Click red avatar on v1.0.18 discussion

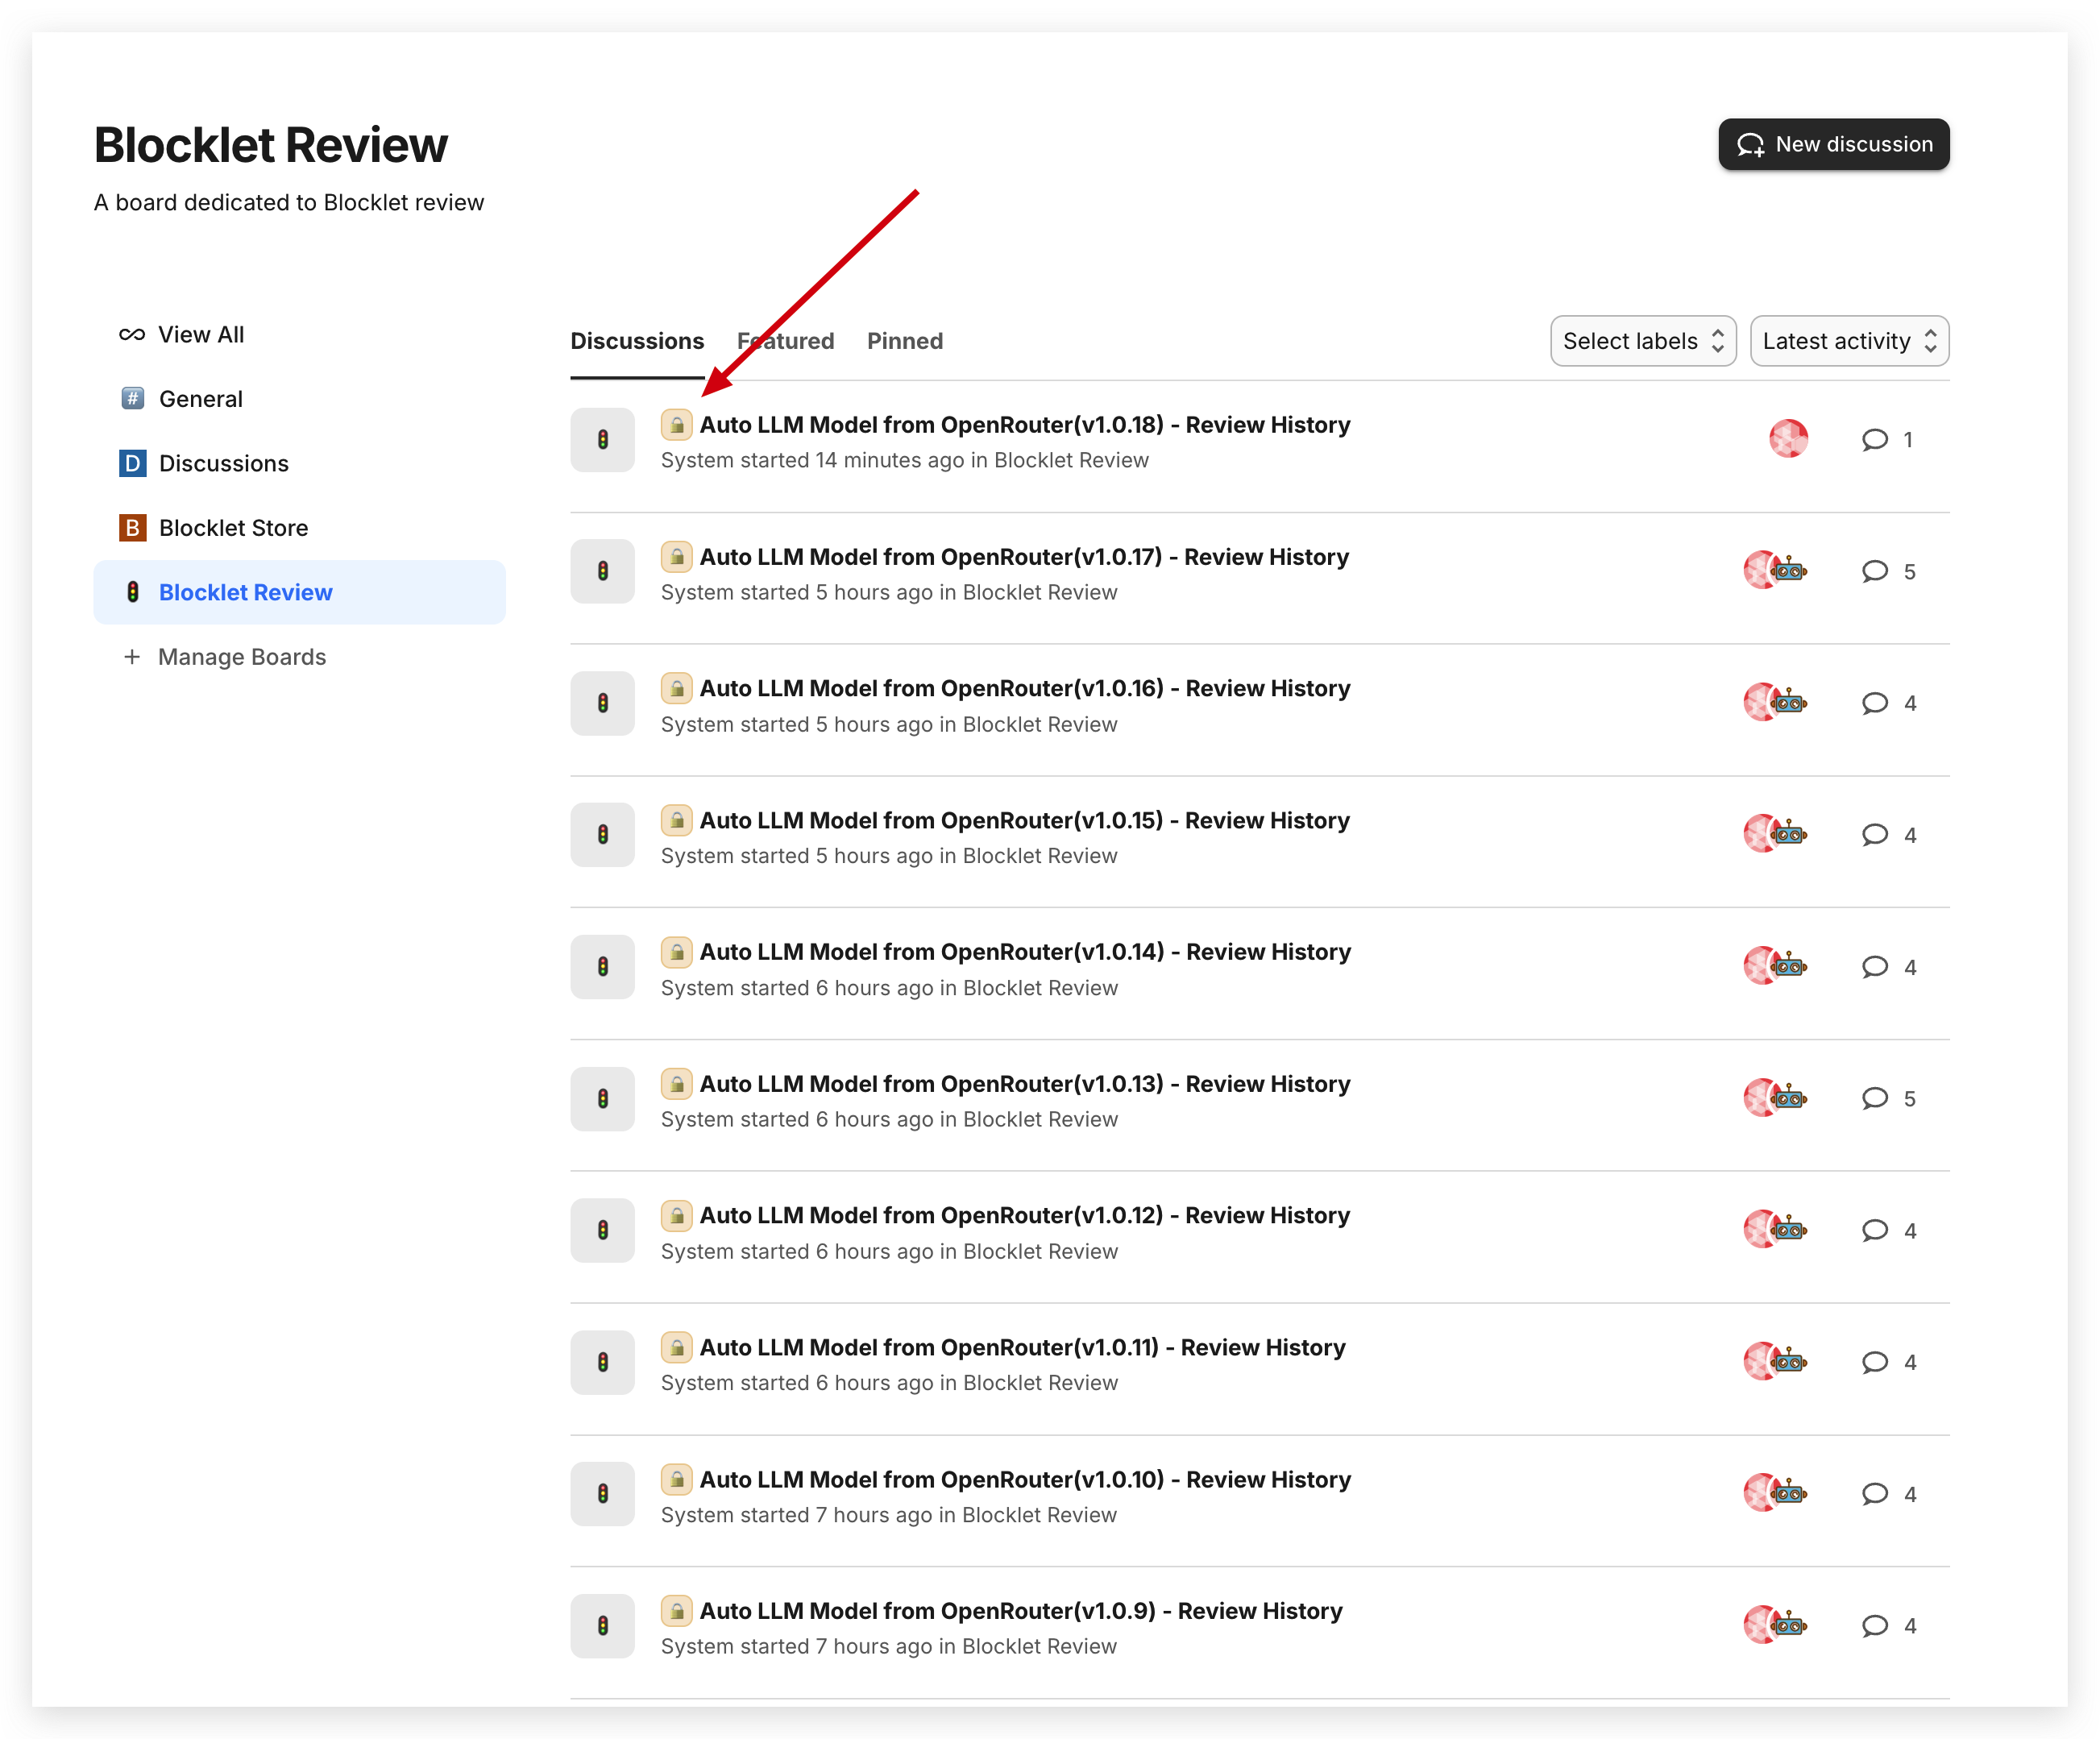pos(1788,439)
